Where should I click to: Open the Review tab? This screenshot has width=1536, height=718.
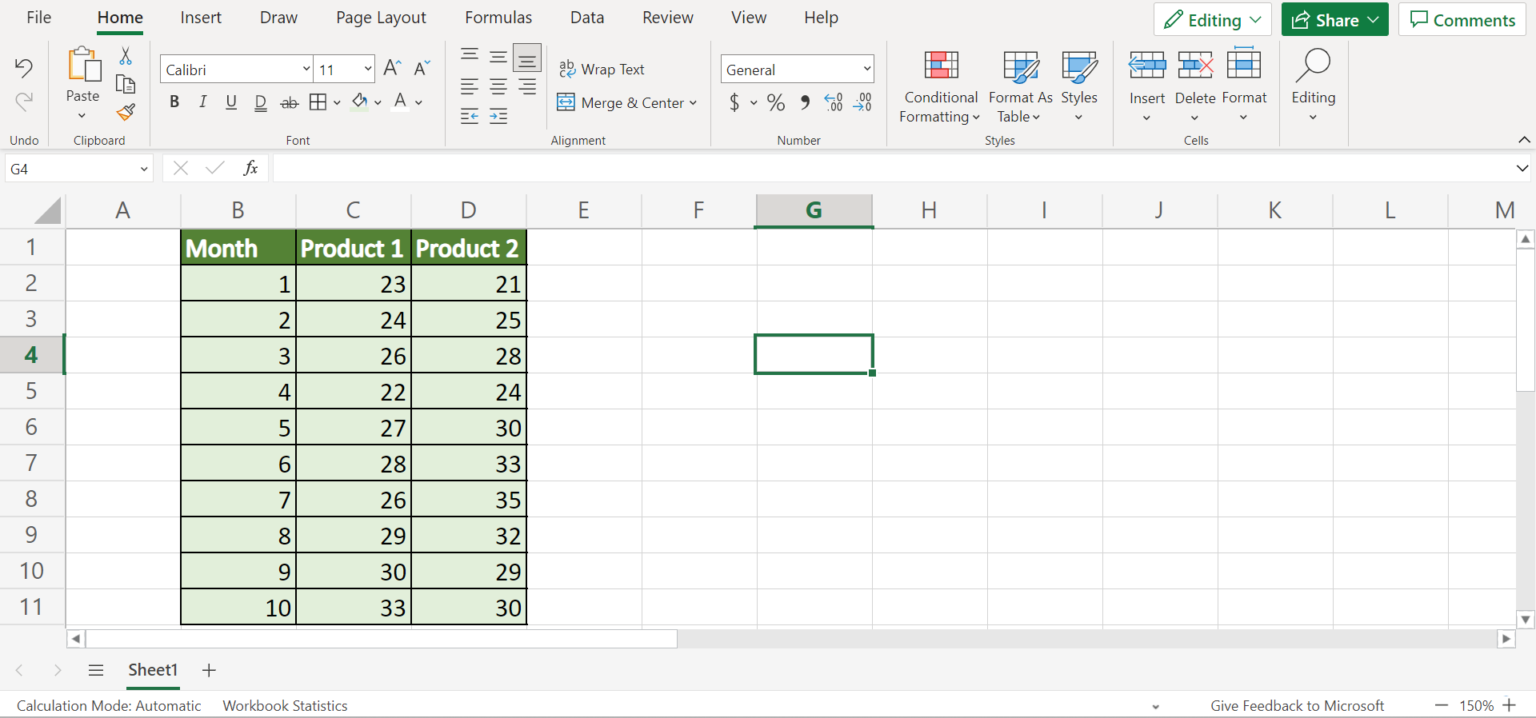click(667, 17)
